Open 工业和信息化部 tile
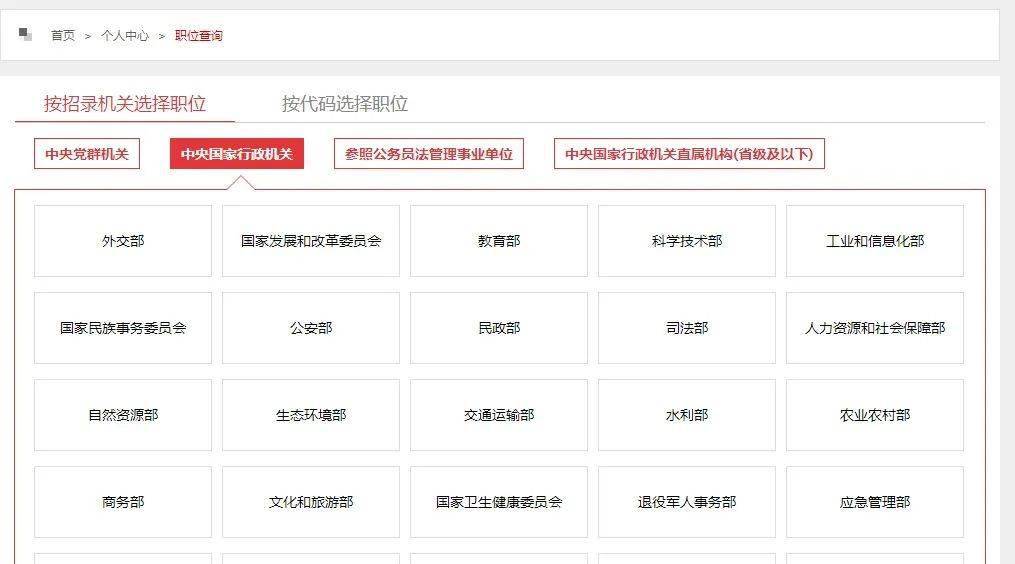The image size is (1015, 564). point(875,241)
